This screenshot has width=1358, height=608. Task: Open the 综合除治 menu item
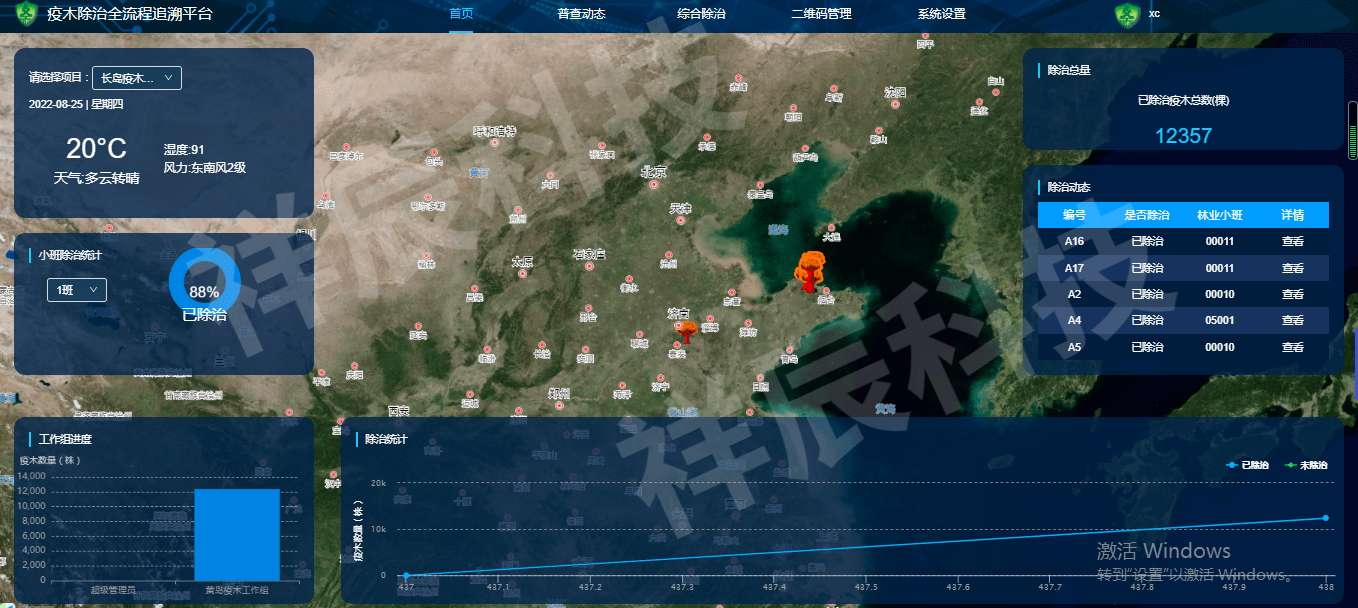pos(701,14)
